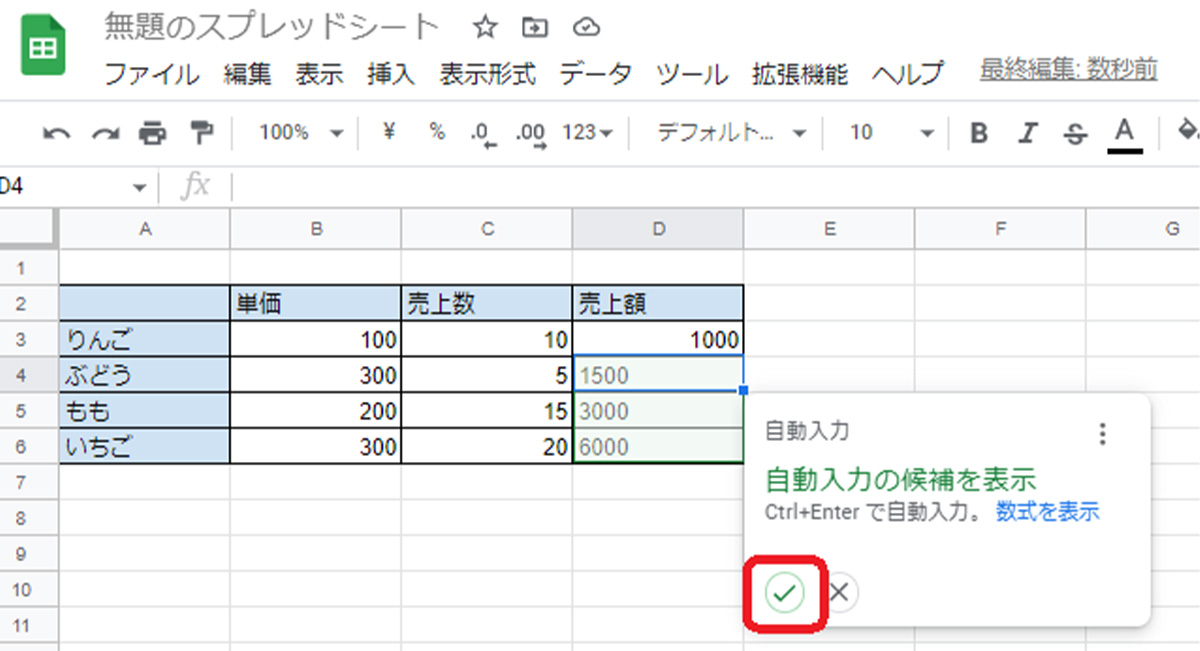Select the 売上額 header cell

click(x=658, y=304)
